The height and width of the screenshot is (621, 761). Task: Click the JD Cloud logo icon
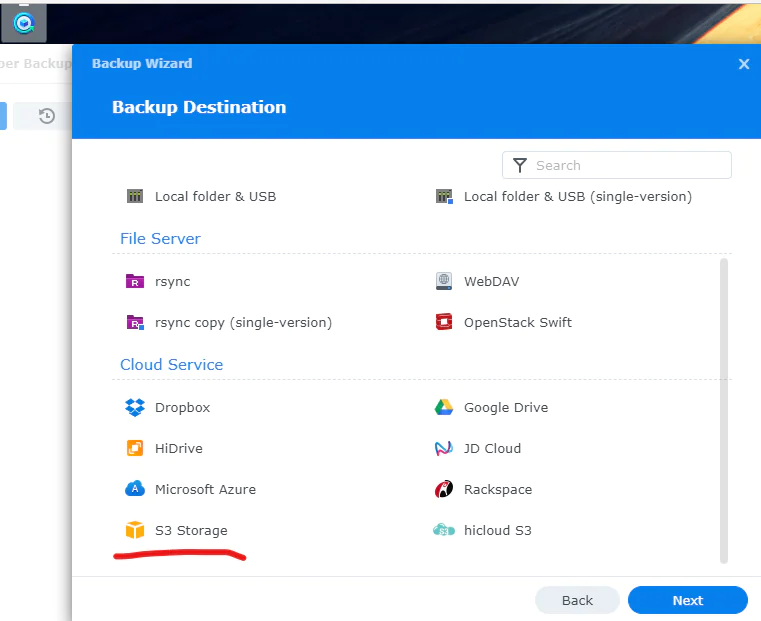444,448
